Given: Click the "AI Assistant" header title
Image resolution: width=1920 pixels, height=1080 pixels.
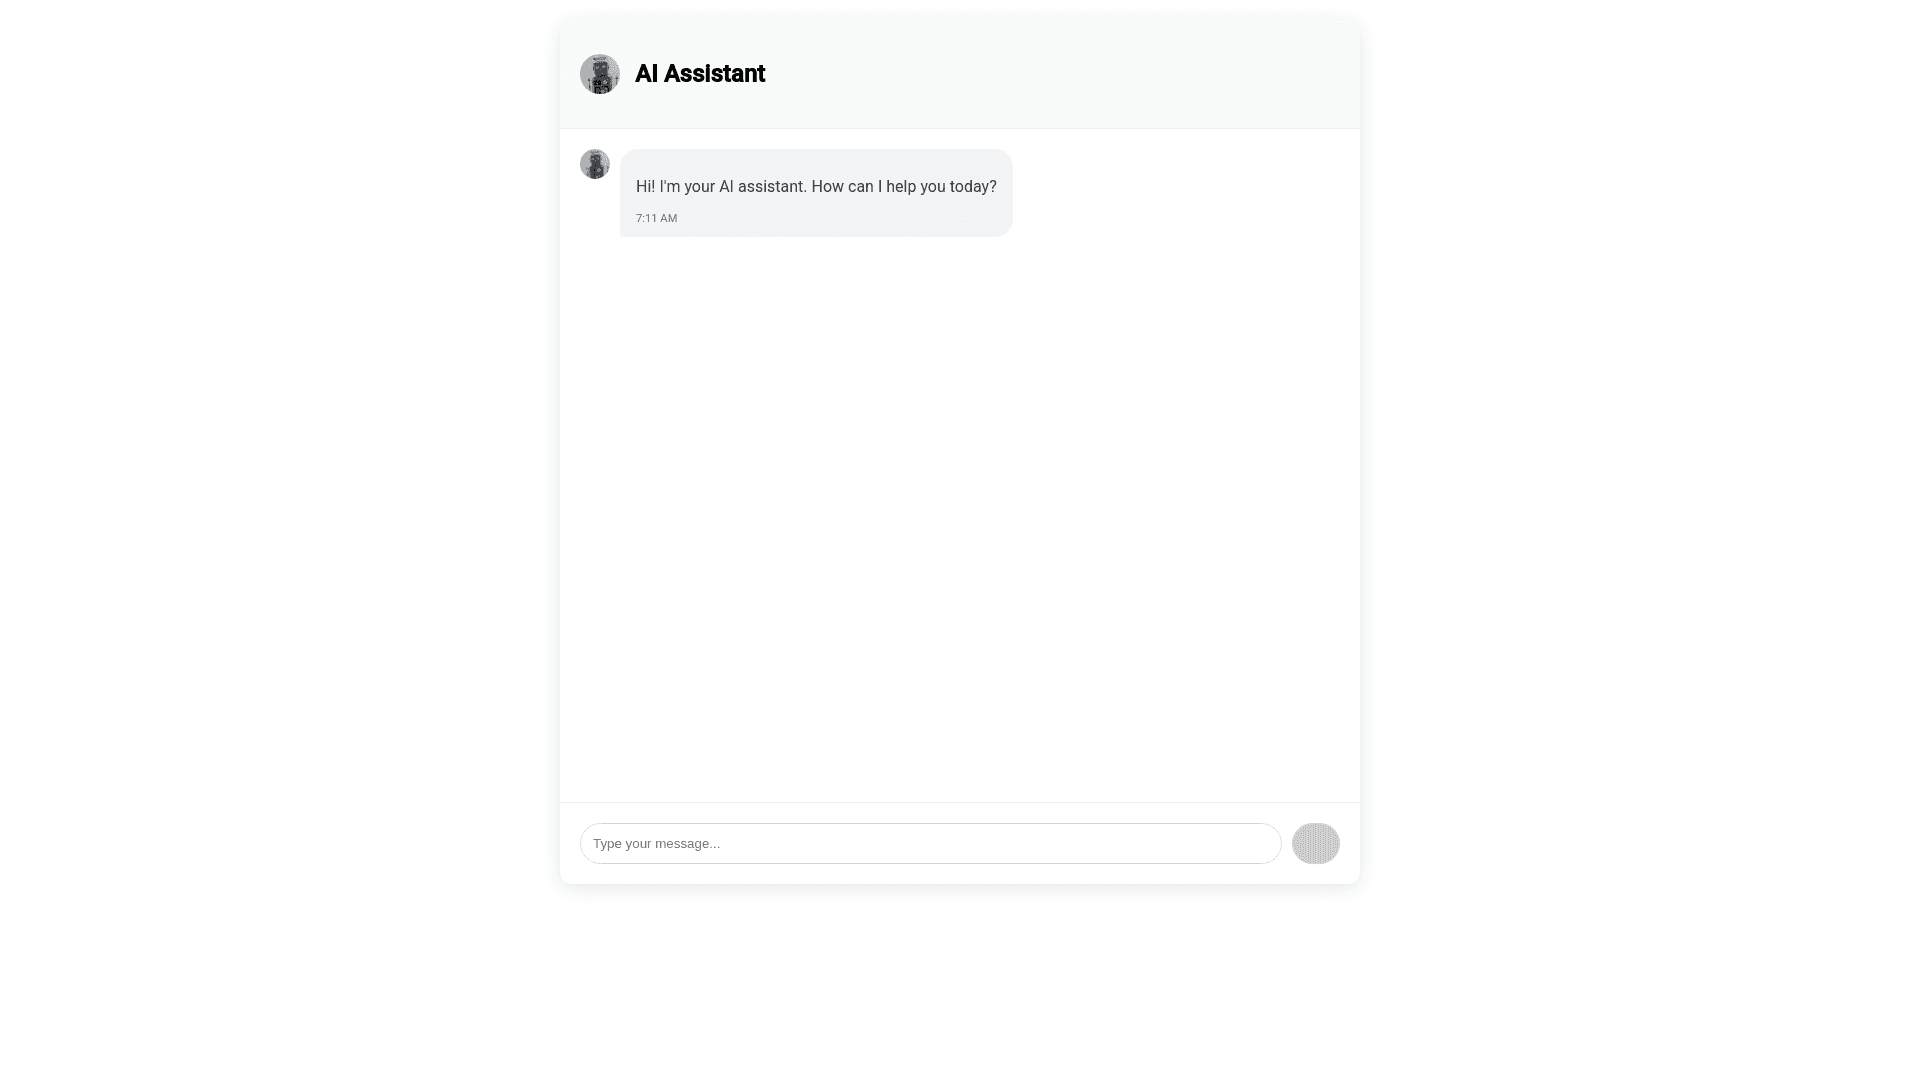Looking at the screenshot, I should click(700, 74).
